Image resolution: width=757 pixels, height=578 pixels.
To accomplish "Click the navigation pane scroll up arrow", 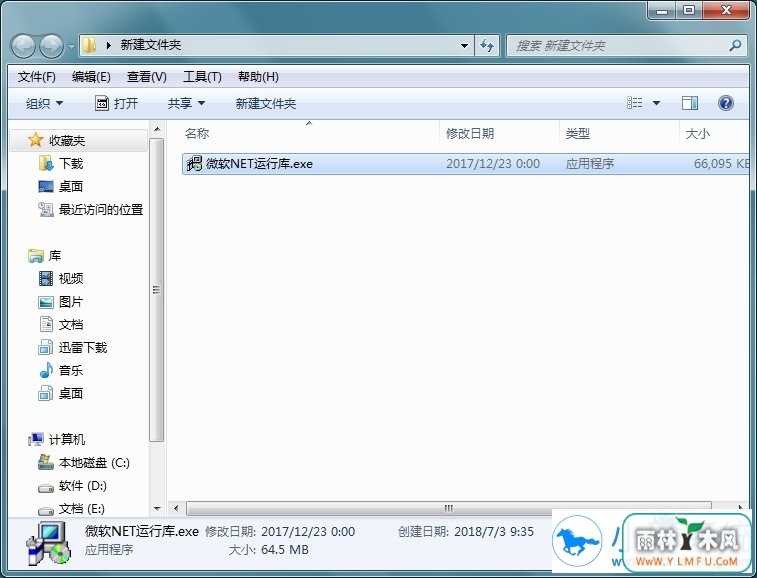I will pyautogui.click(x=157, y=129).
